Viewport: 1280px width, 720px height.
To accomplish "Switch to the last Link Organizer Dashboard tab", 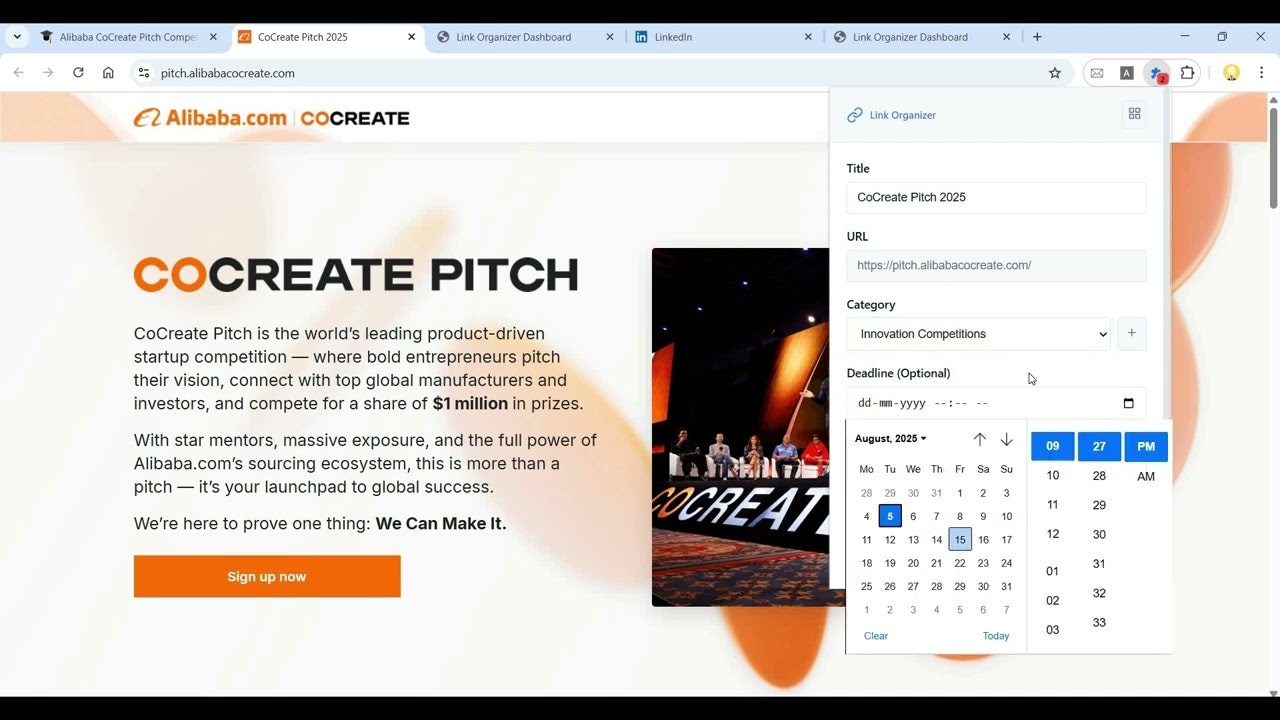I will 920,37.
